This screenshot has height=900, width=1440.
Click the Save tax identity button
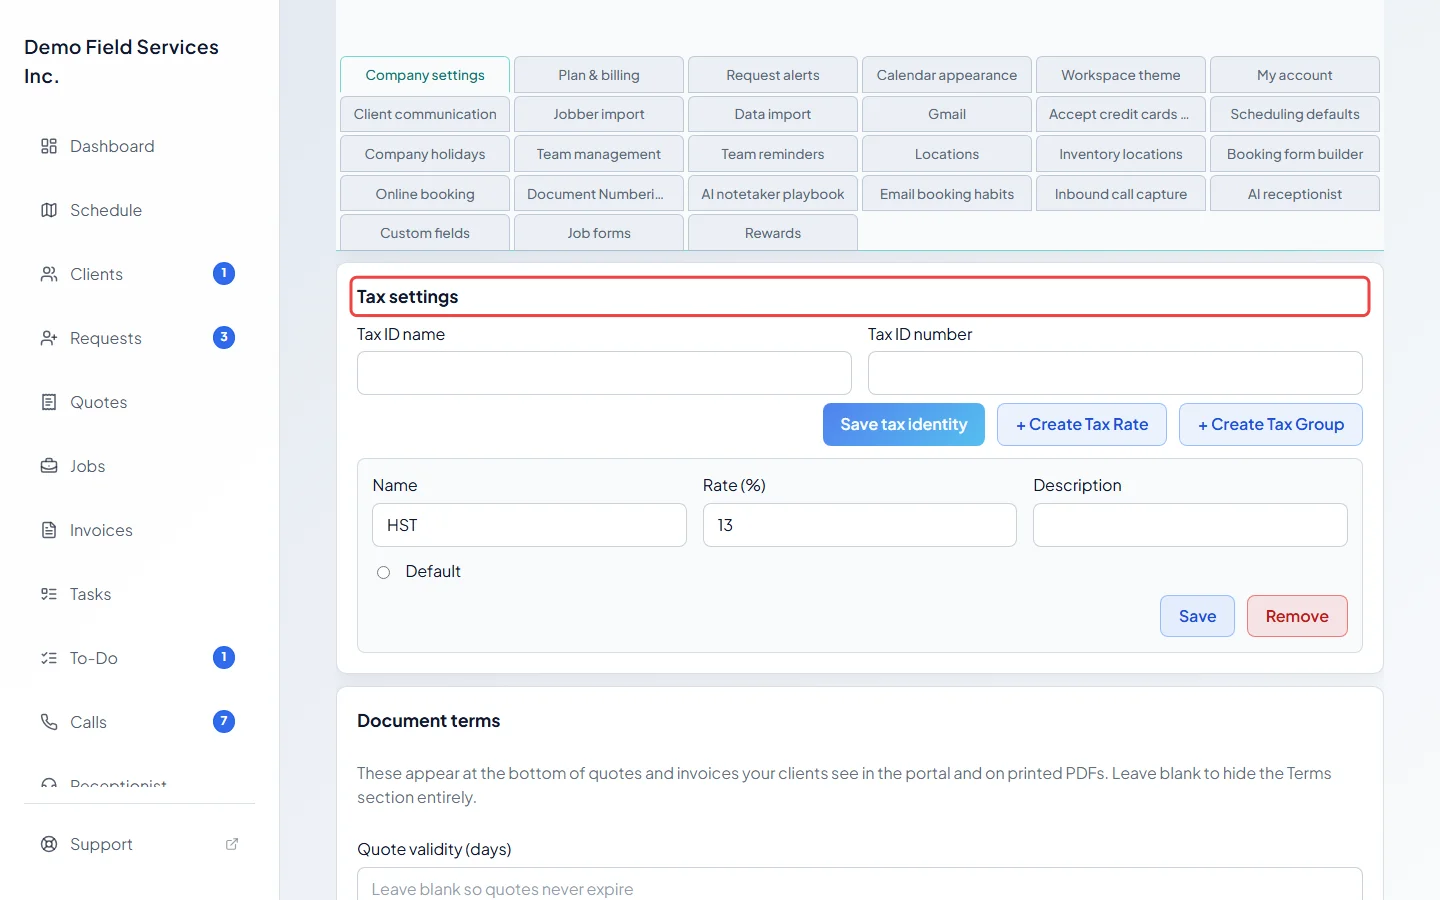(904, 424)
